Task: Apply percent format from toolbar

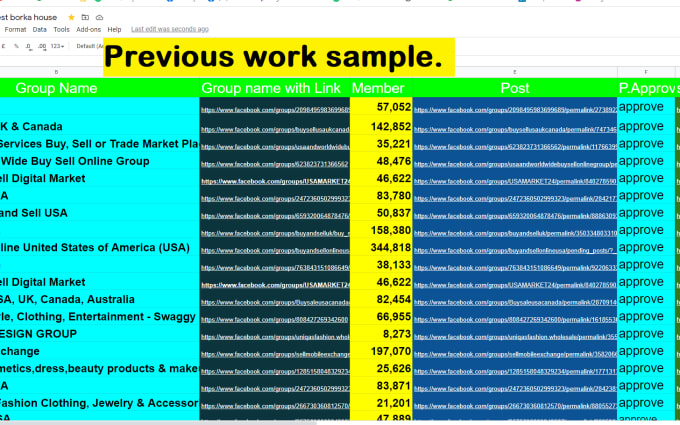Action: tap(16, 46)
